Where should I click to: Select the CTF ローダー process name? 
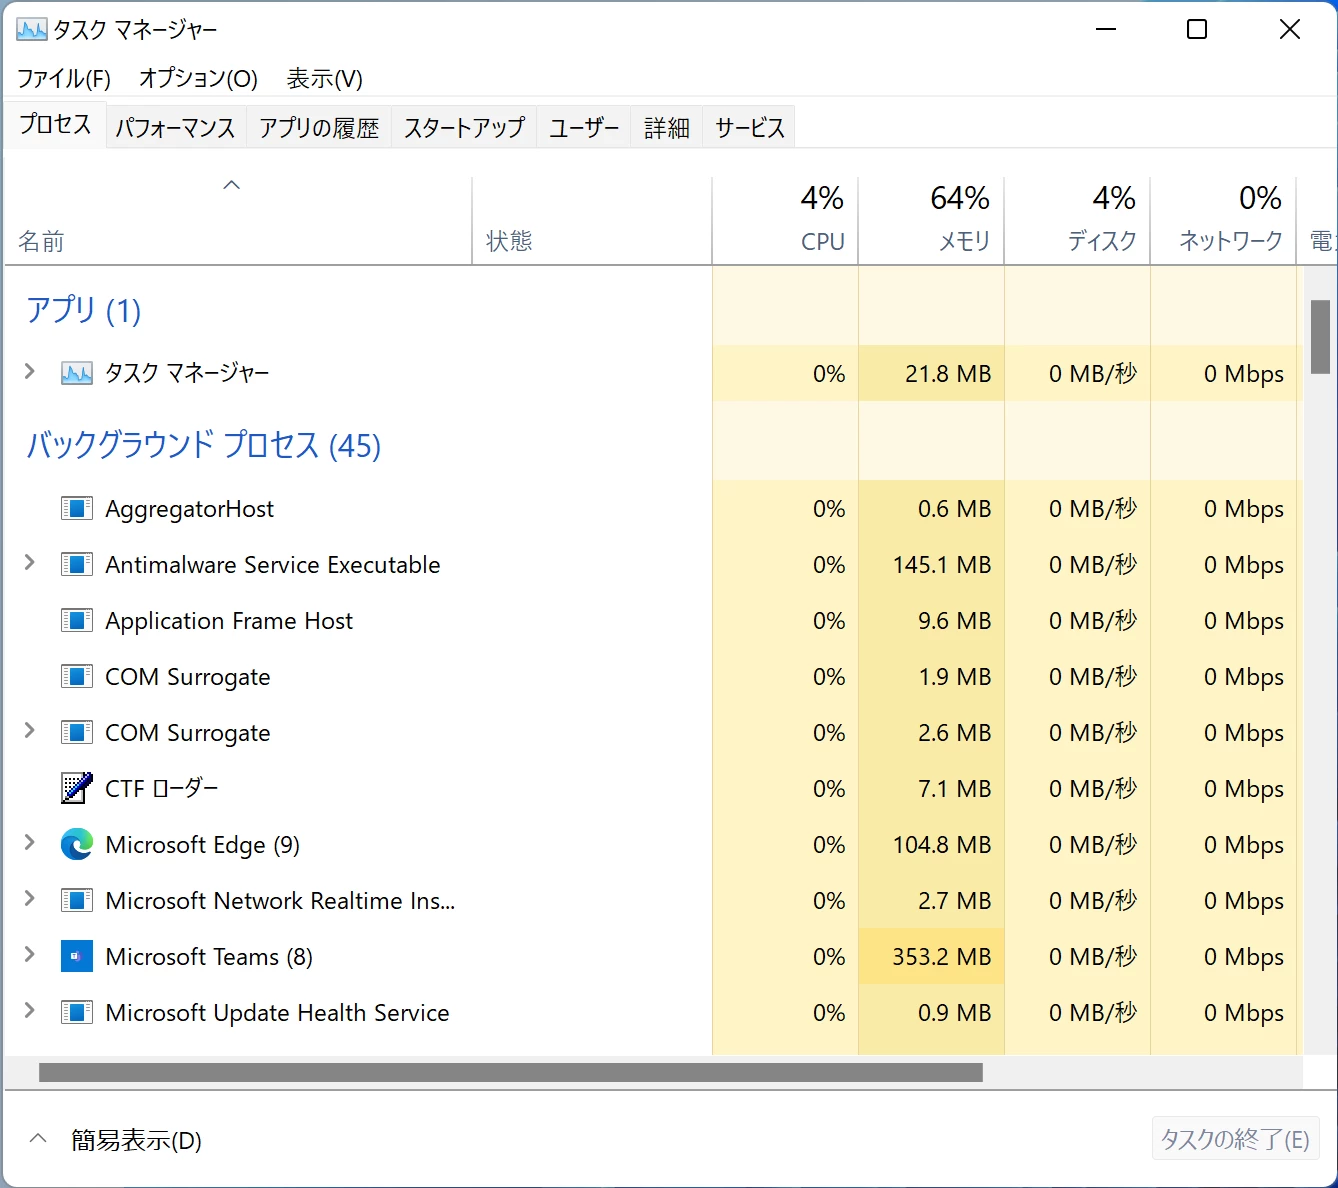pos(161,789)
